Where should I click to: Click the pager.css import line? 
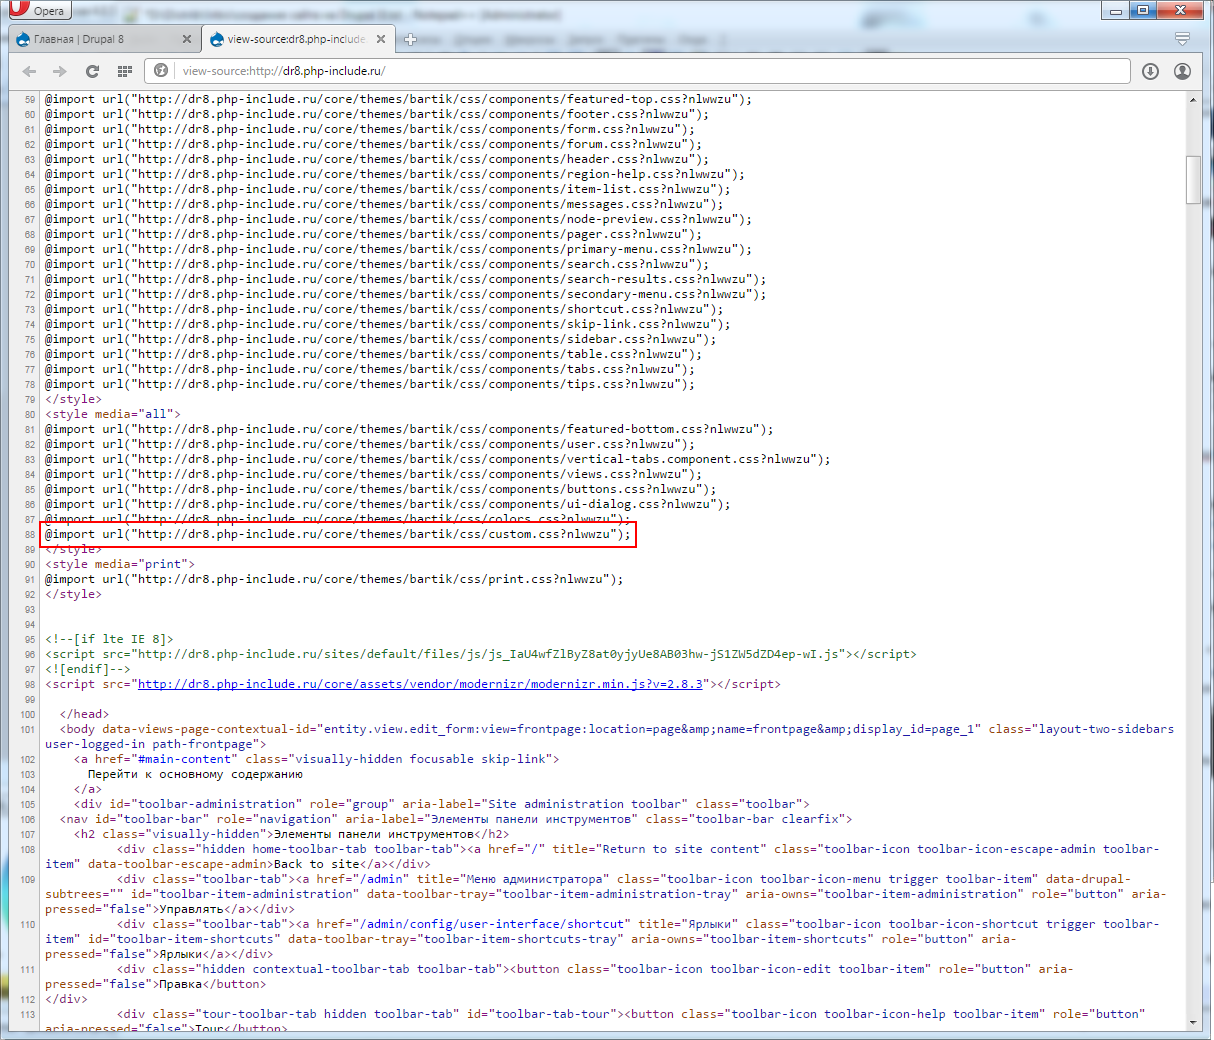(373, 234)
